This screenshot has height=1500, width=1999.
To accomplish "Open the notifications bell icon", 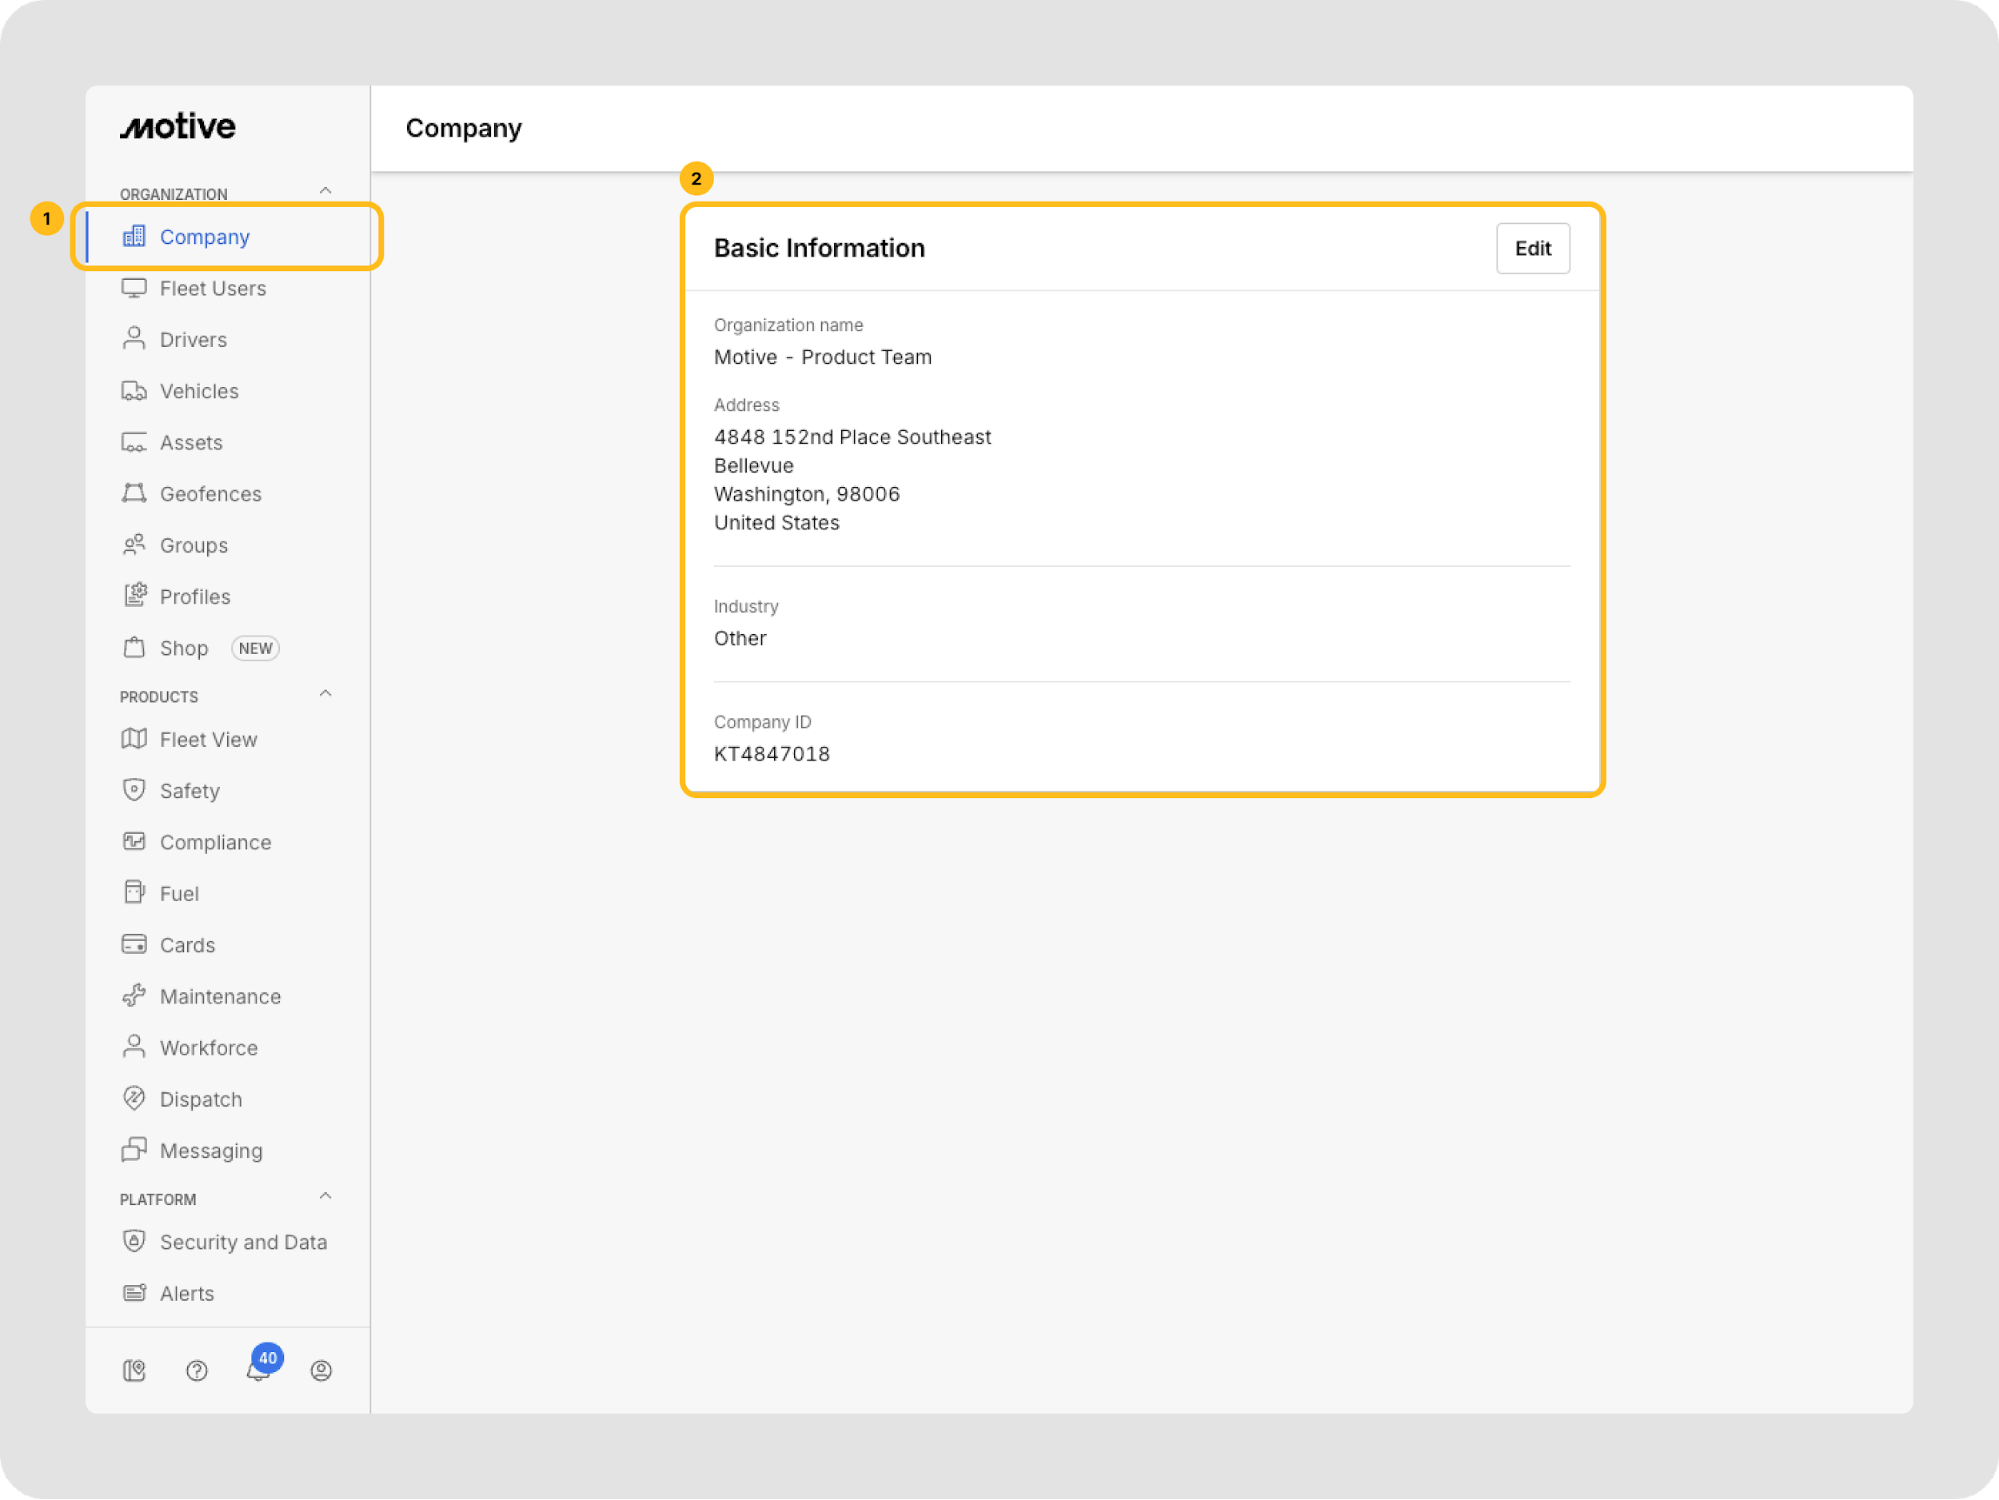I will tap(258, 1370).
